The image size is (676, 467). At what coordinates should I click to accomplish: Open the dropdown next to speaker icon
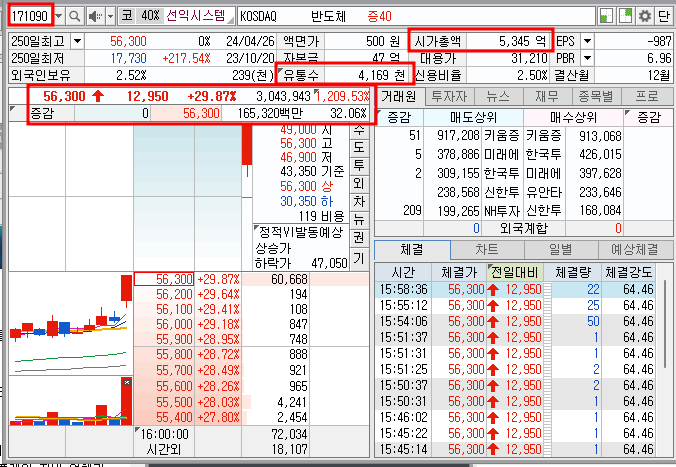(x=110, y=16)
